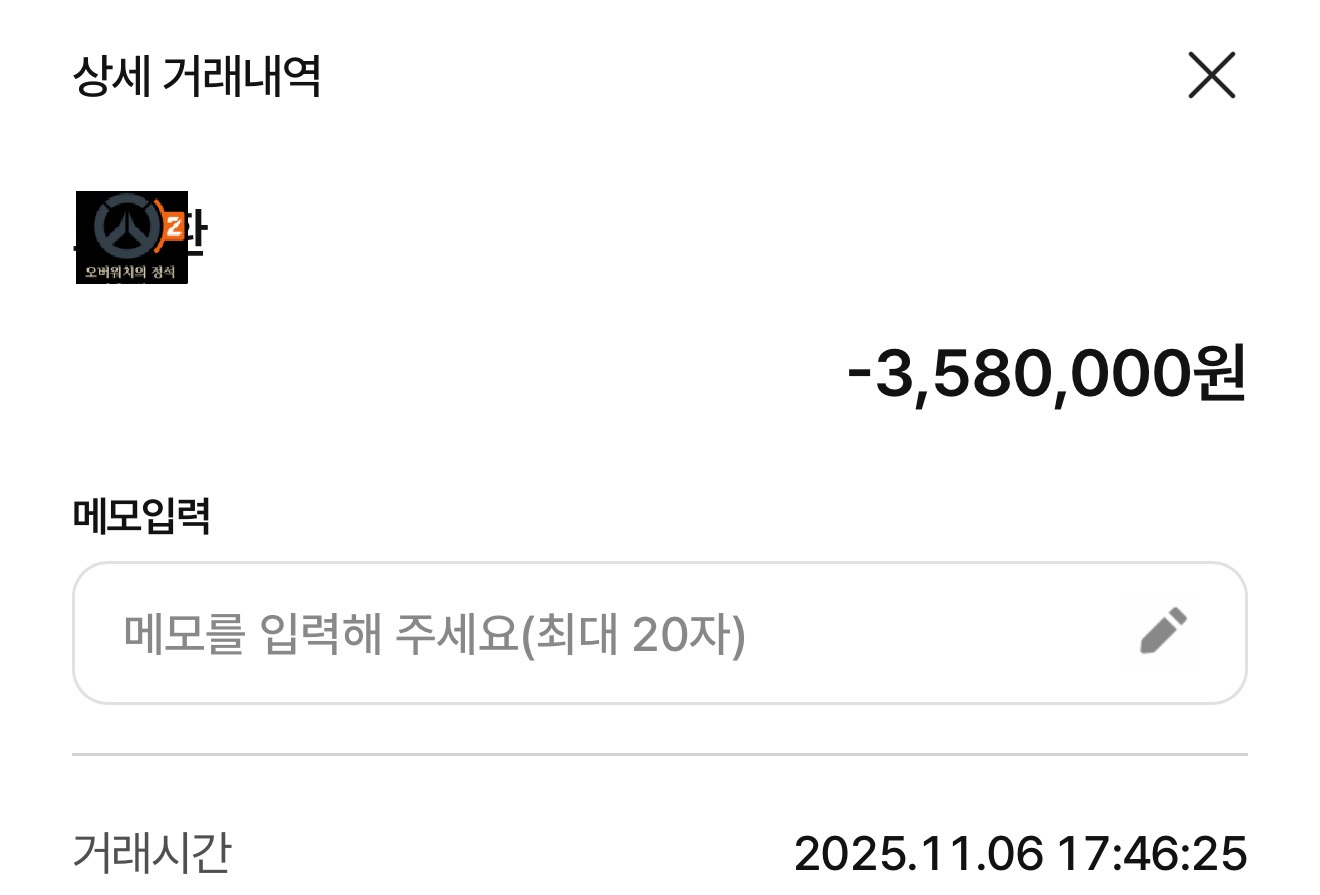Click the Overwatch 2 logo thumbnail

coord(131,237)
